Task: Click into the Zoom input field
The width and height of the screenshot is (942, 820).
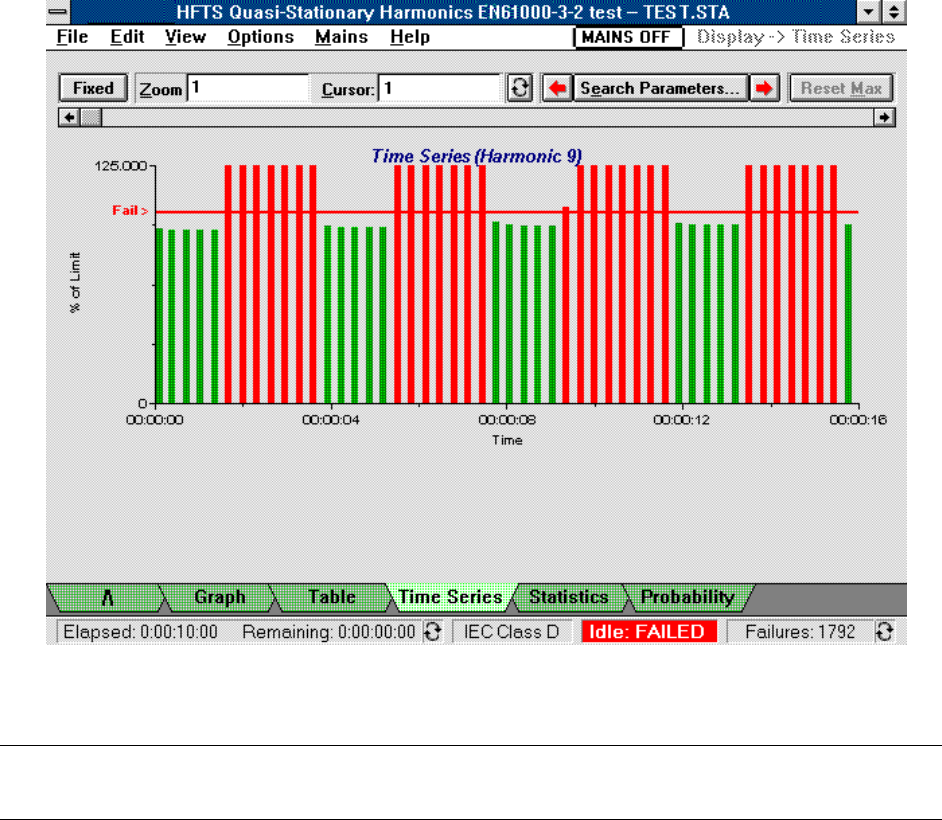Action: pyautogui.click(x=248, y=88)
